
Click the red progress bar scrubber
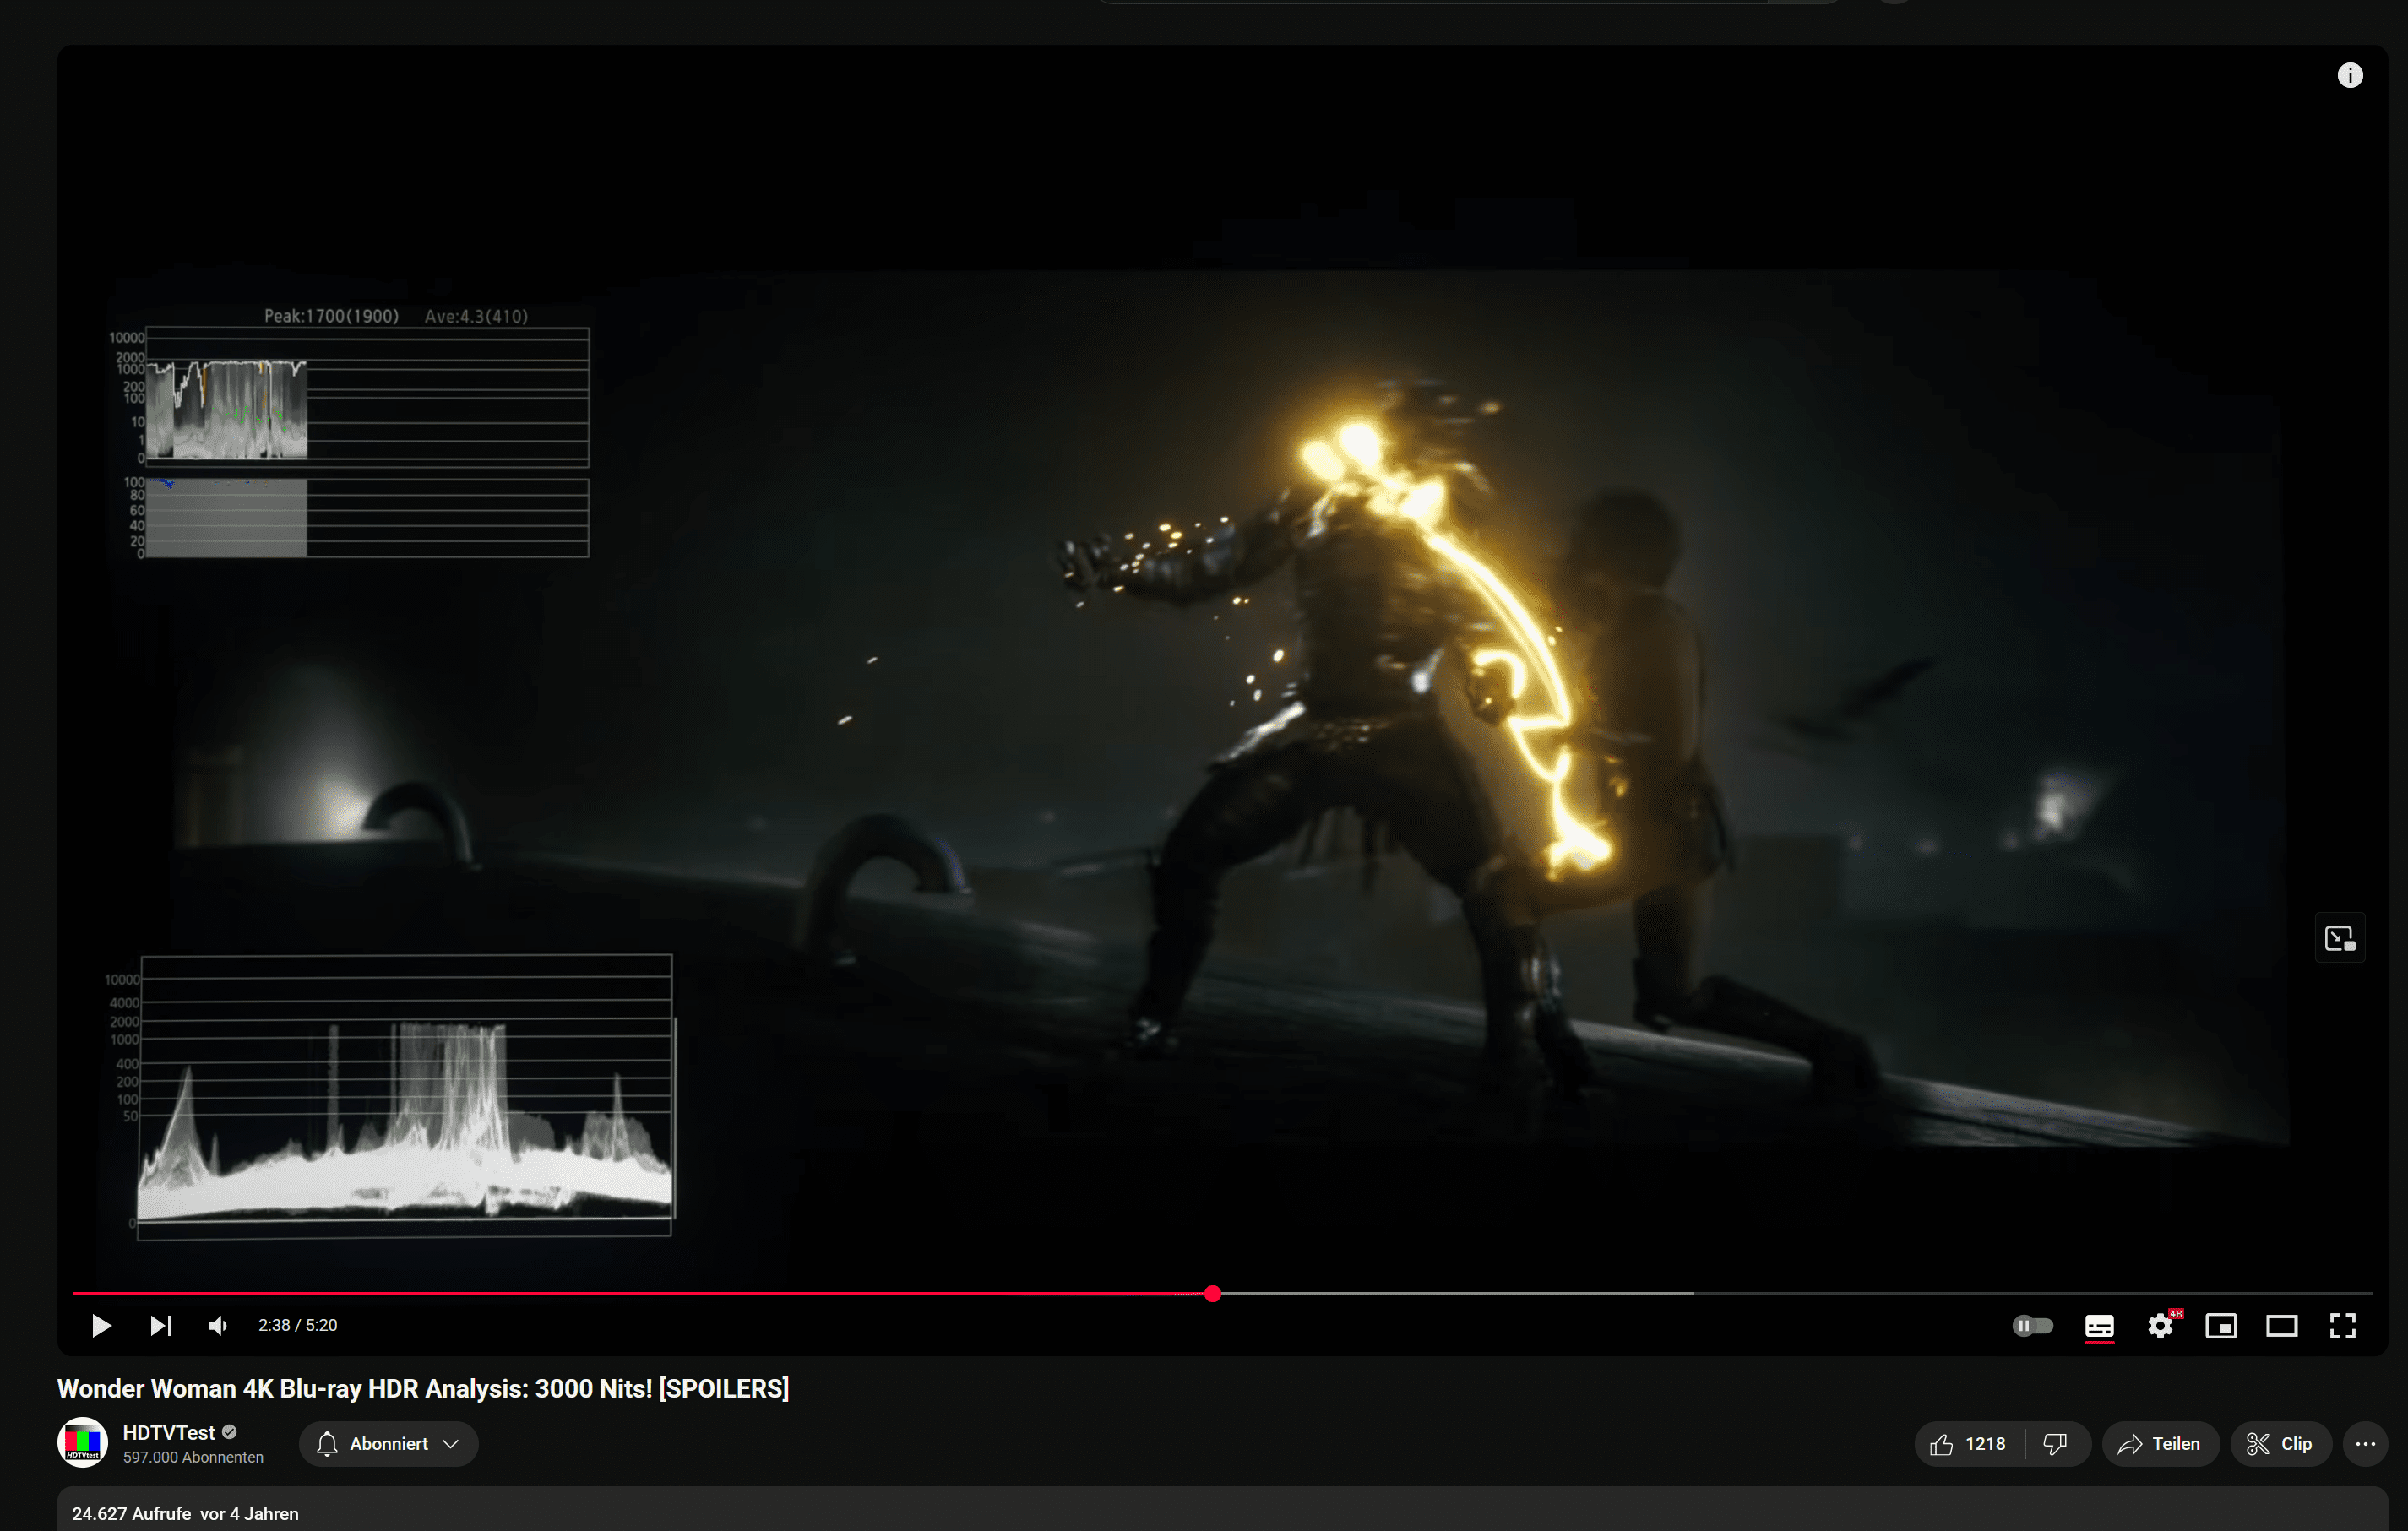(1213, 1293)
